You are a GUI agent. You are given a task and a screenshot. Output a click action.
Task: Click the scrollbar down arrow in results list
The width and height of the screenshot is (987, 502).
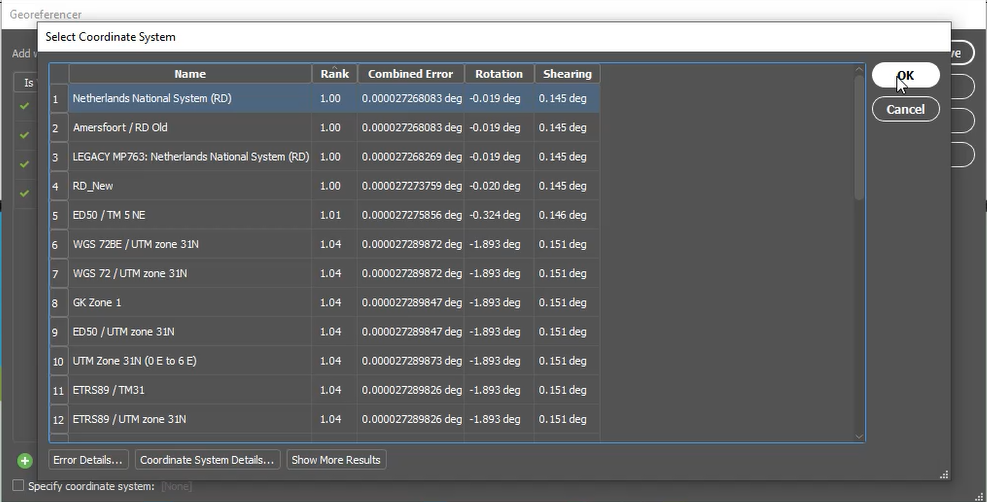pos(858,436)
